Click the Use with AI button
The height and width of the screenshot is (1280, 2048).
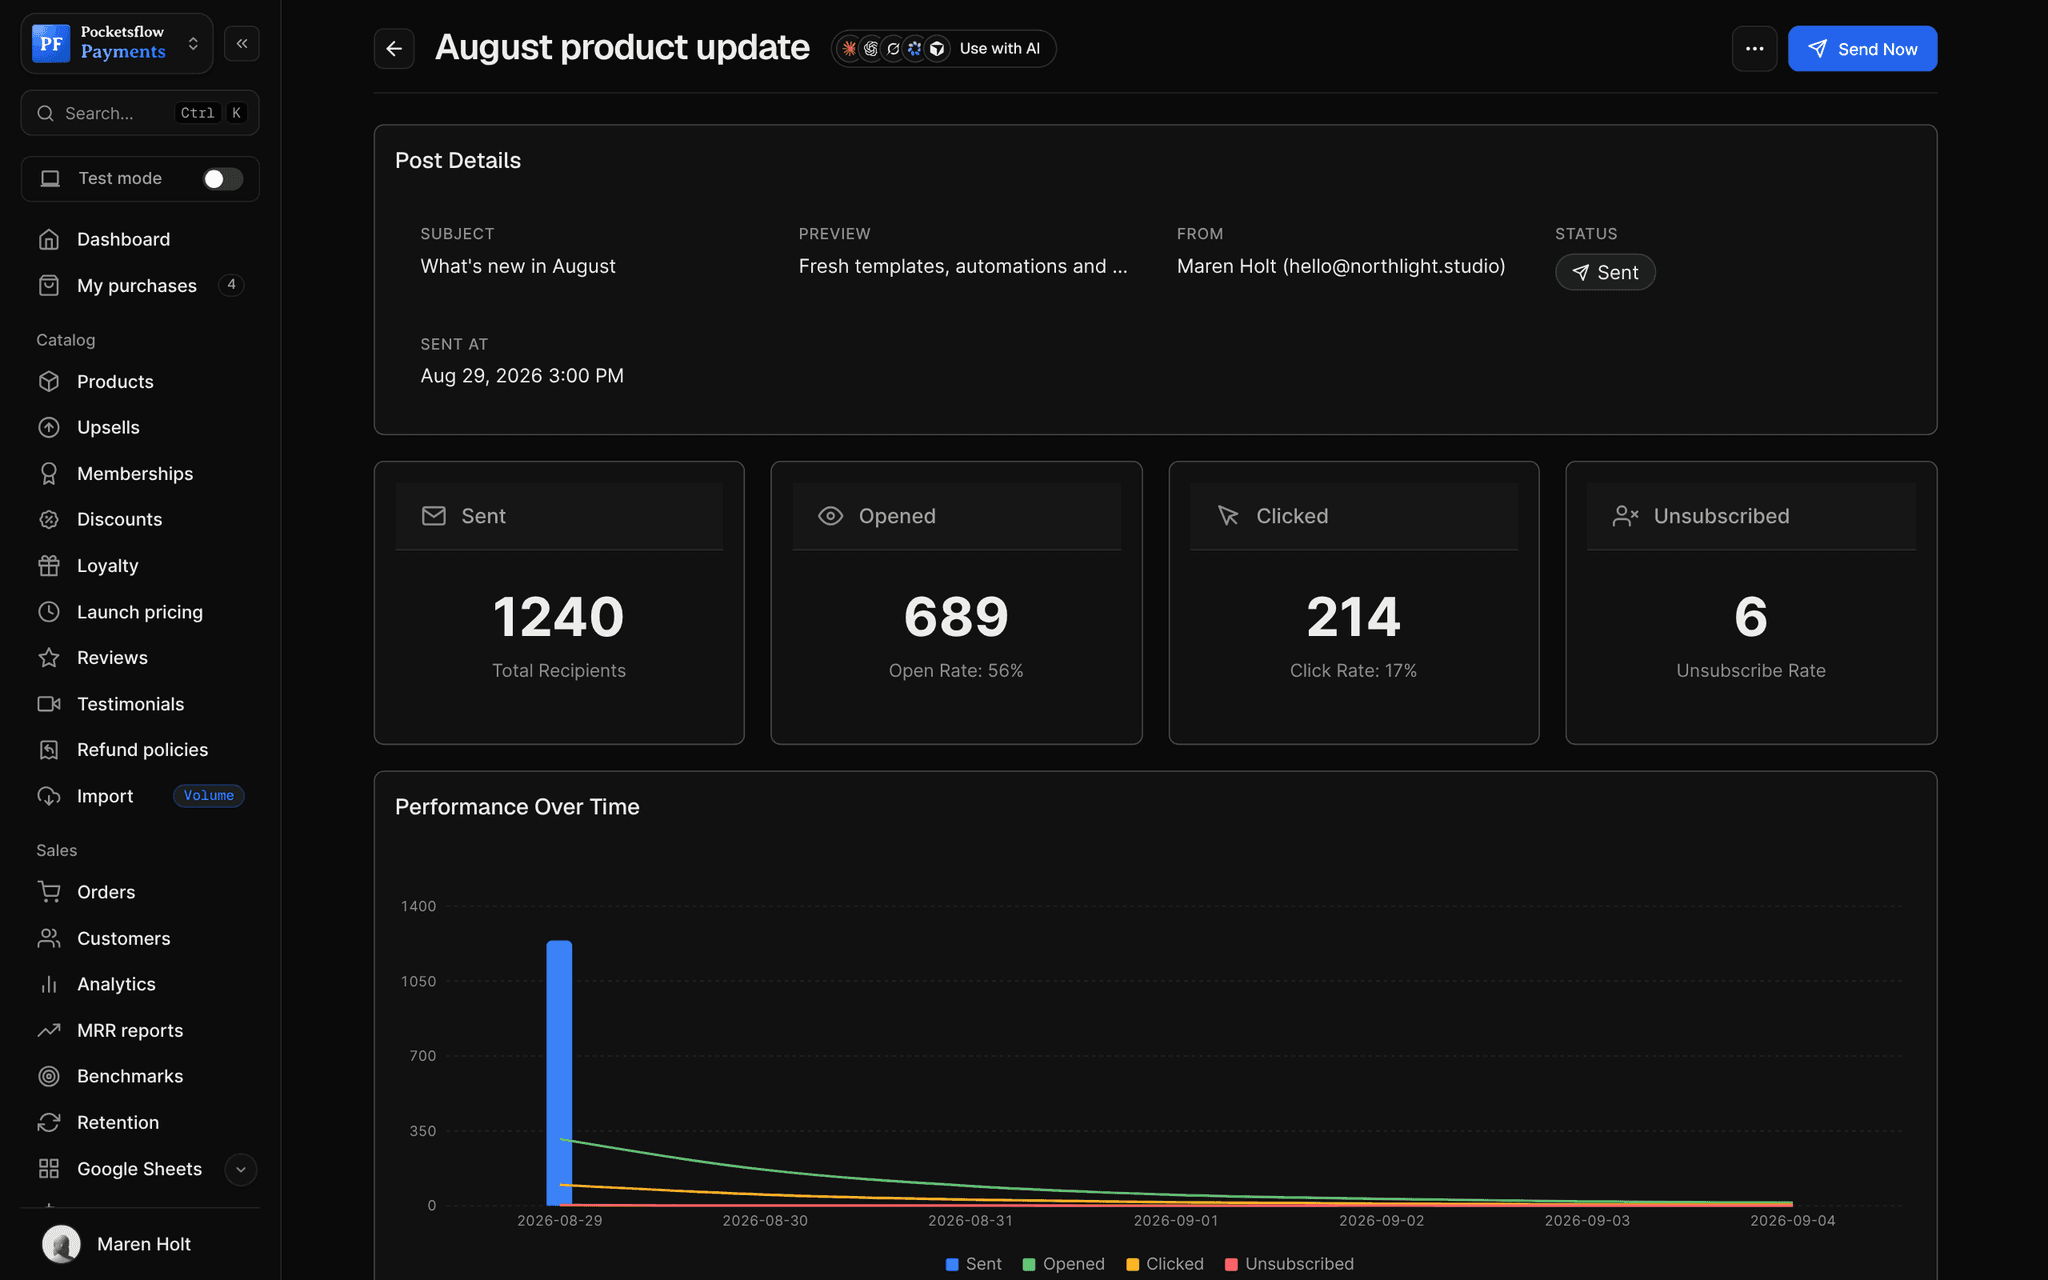click(943, 48)
